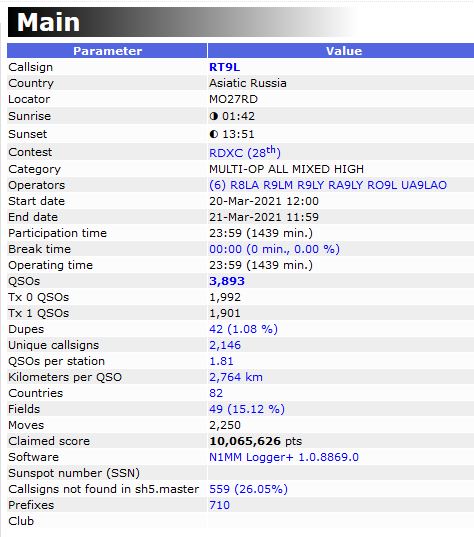This screenshot has height=537, width=474.
Task: Click the Kilometers per QSO label
Action: pos(65,377)
